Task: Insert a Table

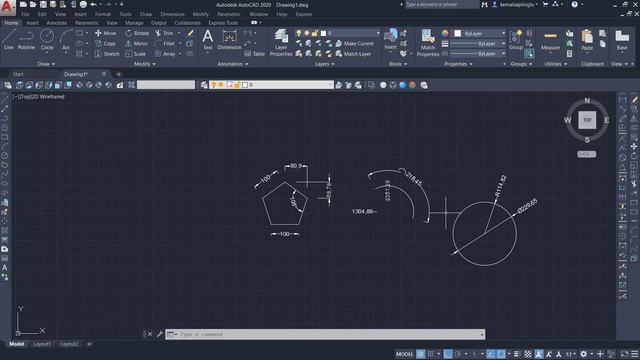Action: click(255, 54)
